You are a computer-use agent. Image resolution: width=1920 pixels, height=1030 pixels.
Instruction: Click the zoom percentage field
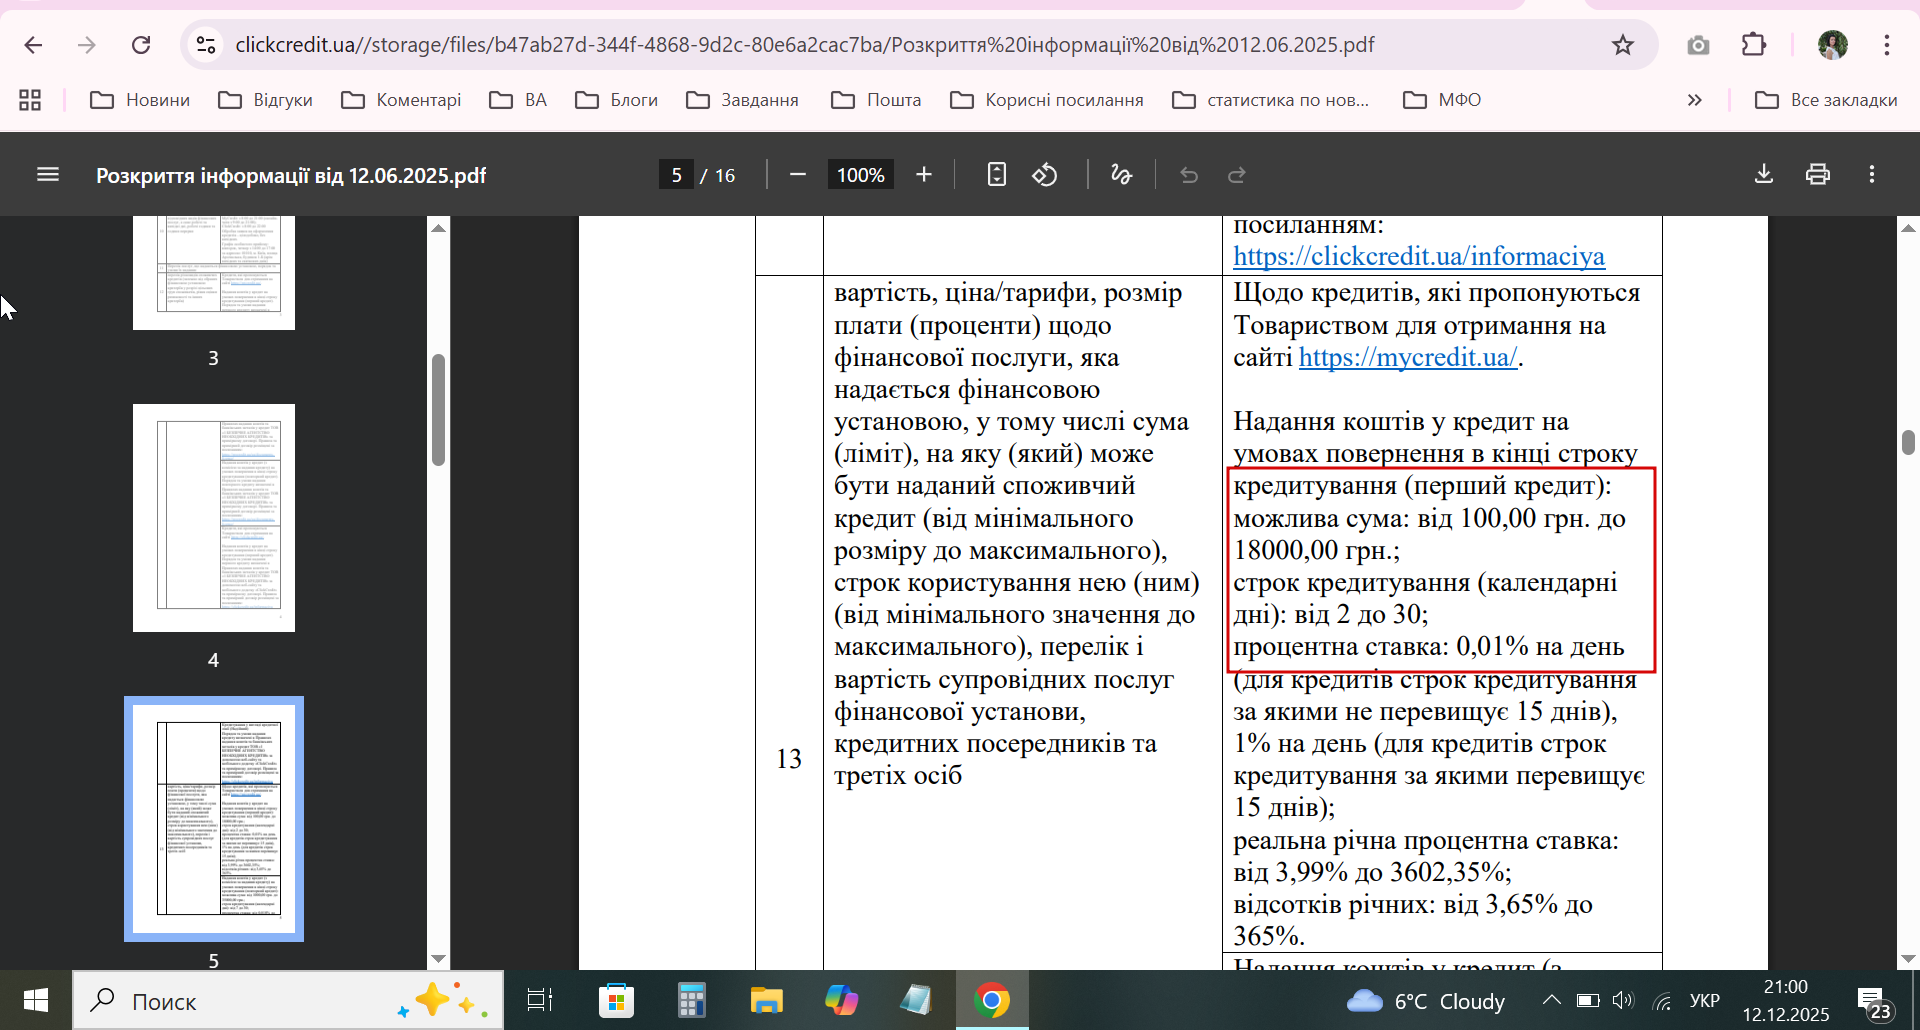point(860,175)
